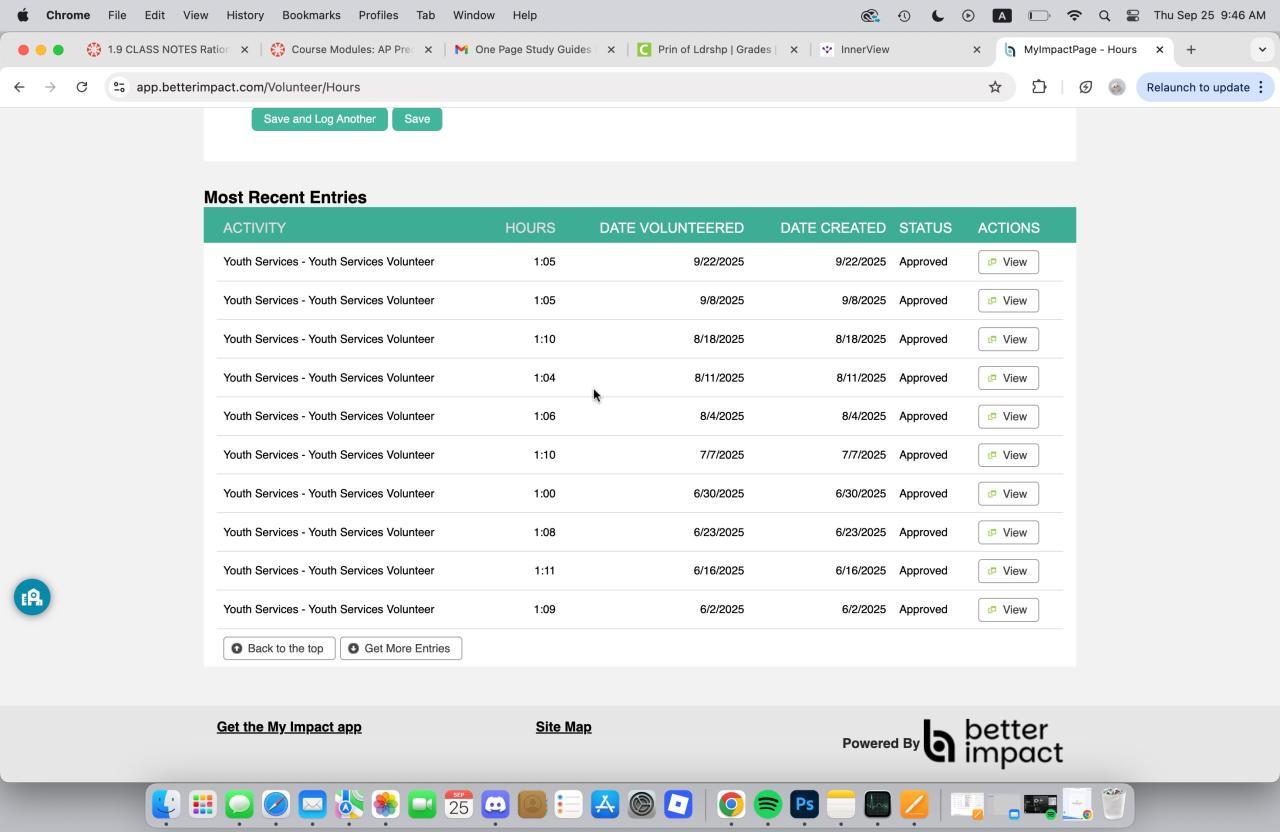View site information icon in address bar
The height and width of the screenshot is (832, 1280).
(119, 87)
